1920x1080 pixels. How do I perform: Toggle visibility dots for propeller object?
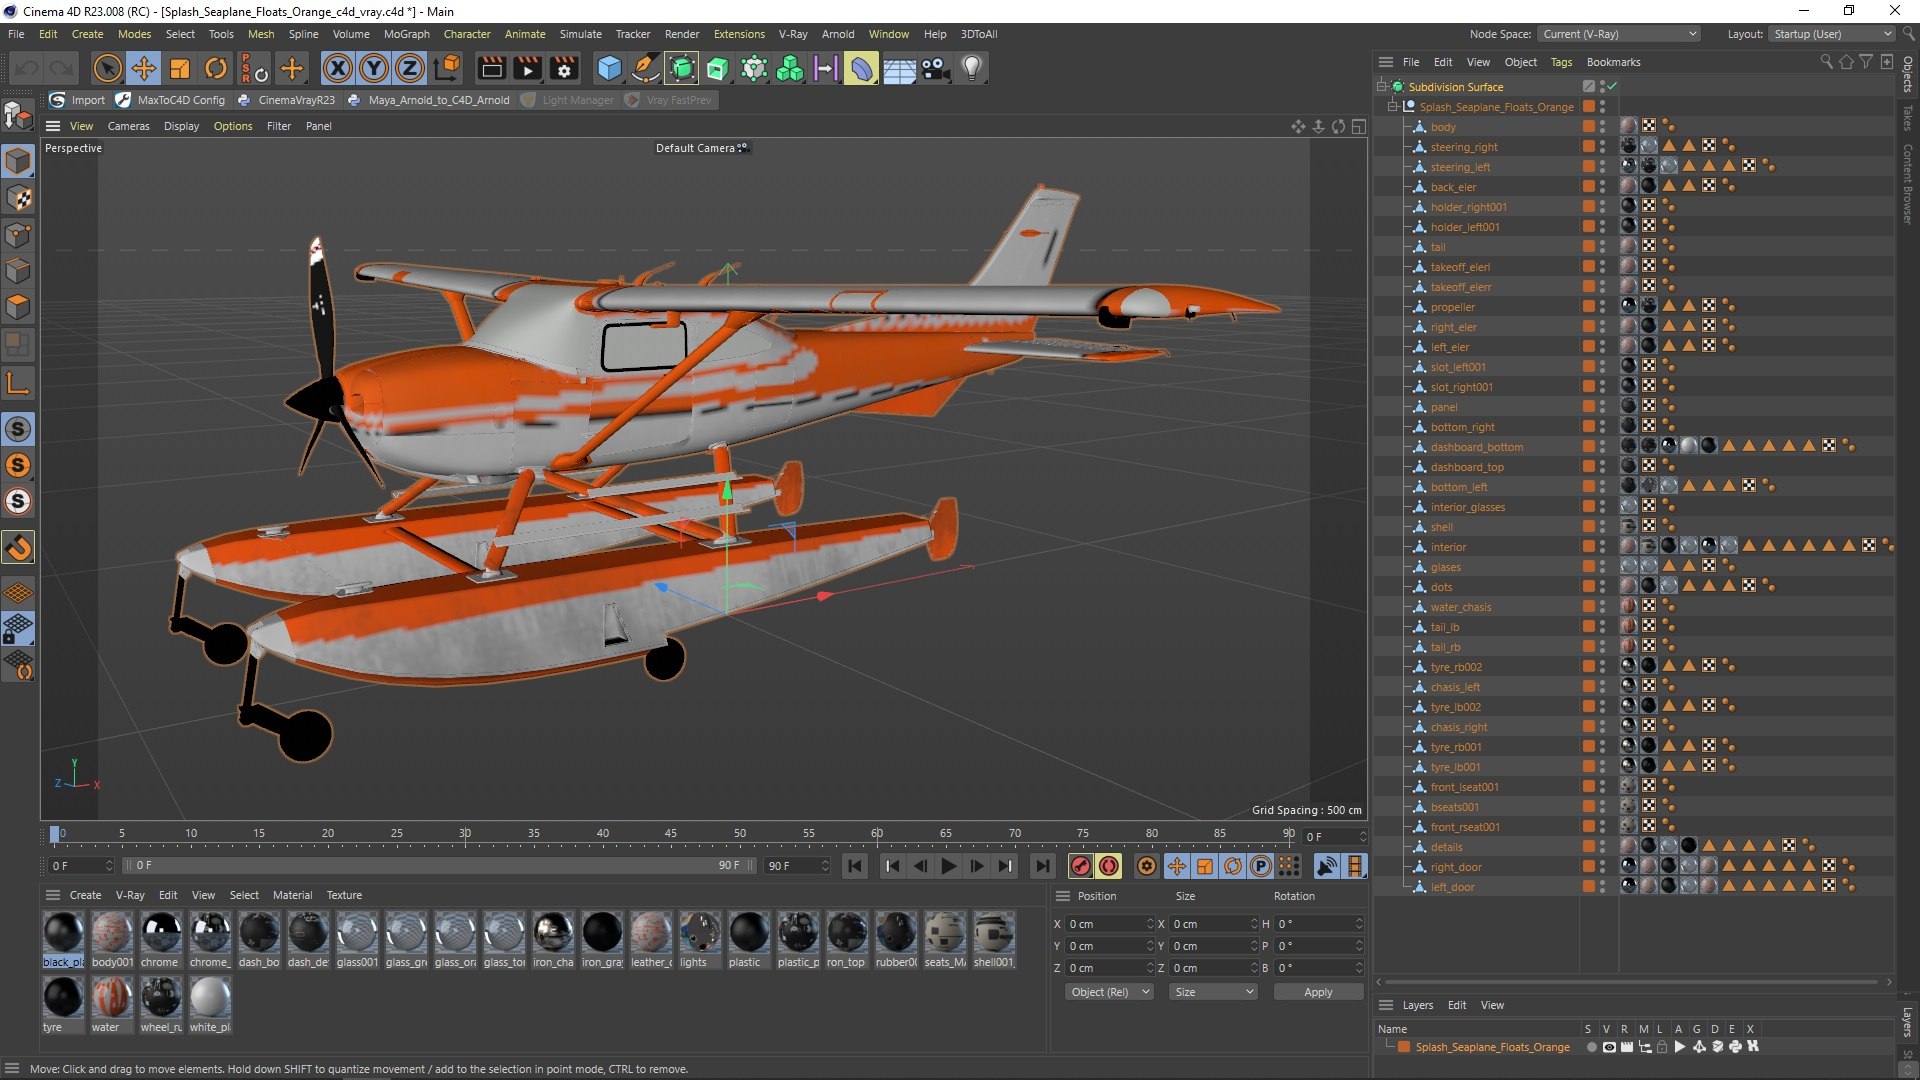[x=1602, y=307]
